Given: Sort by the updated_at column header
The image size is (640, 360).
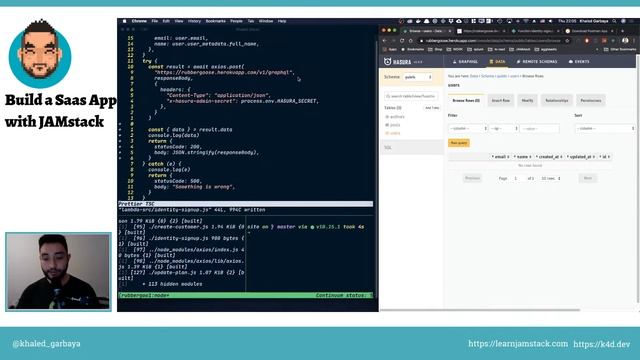Looking at the screenshot, I should [x=581, y=157].
